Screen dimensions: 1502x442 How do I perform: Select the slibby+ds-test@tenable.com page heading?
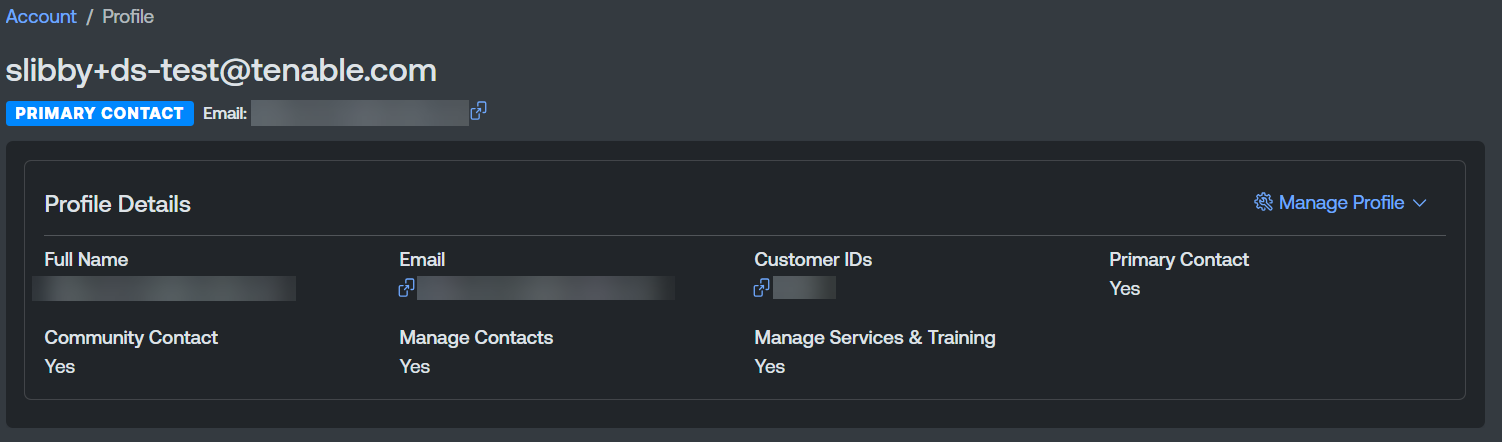221,70
